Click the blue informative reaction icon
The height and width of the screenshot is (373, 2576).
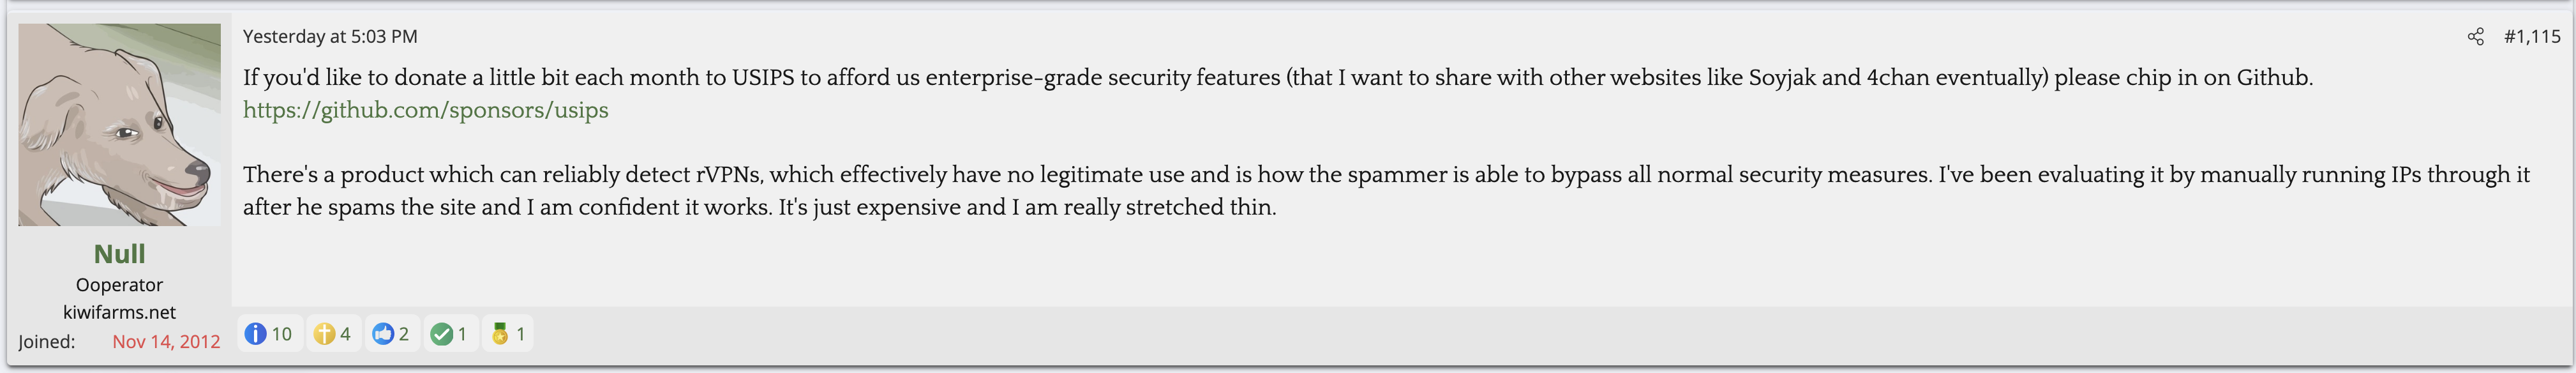coord(255,334)
